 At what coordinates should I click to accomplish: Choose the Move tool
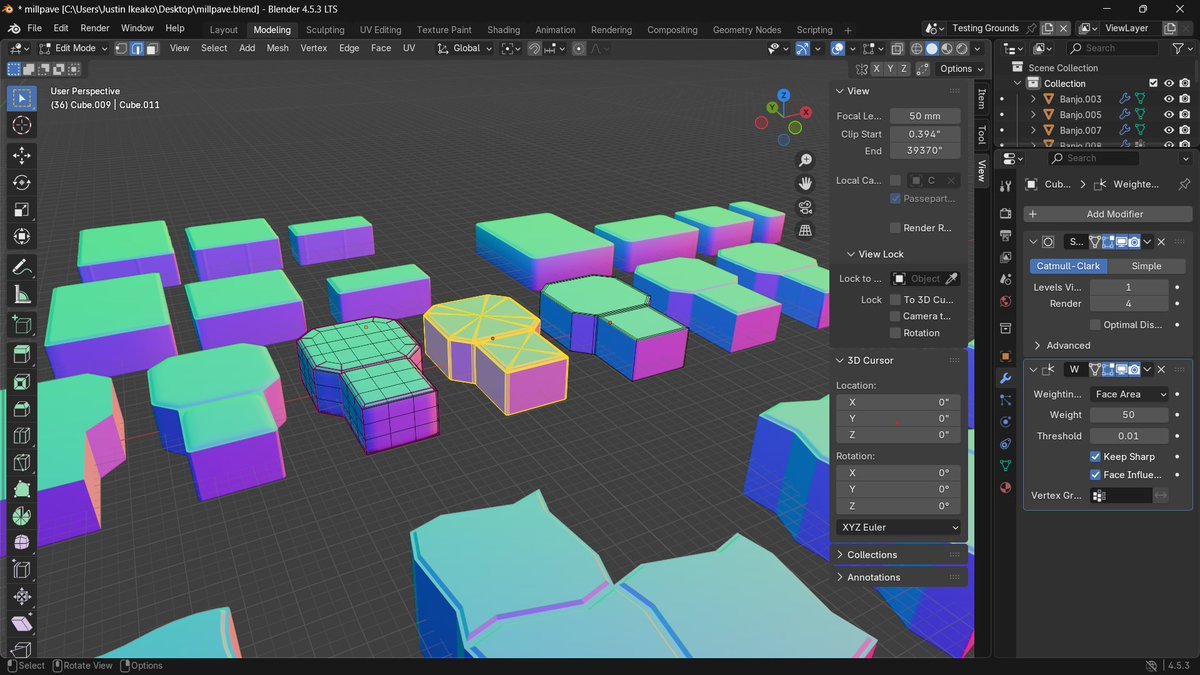pos(22,156)
